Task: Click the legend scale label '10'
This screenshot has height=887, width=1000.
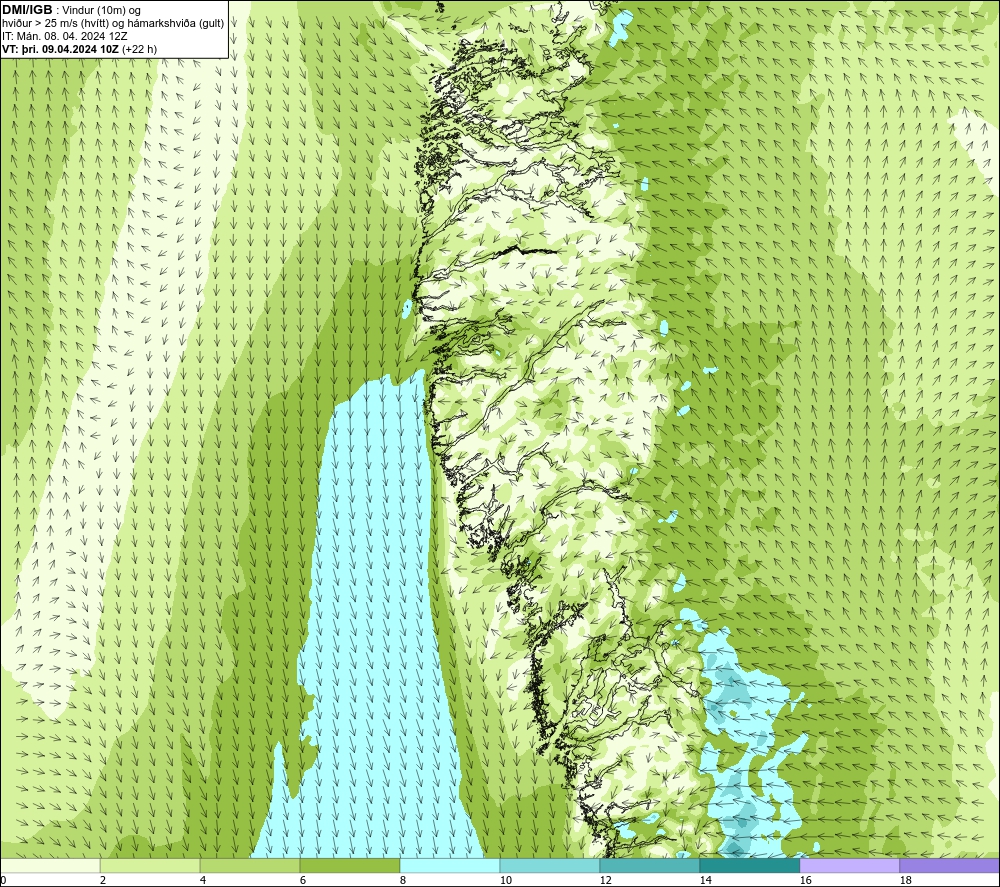Action: point(506,881)
